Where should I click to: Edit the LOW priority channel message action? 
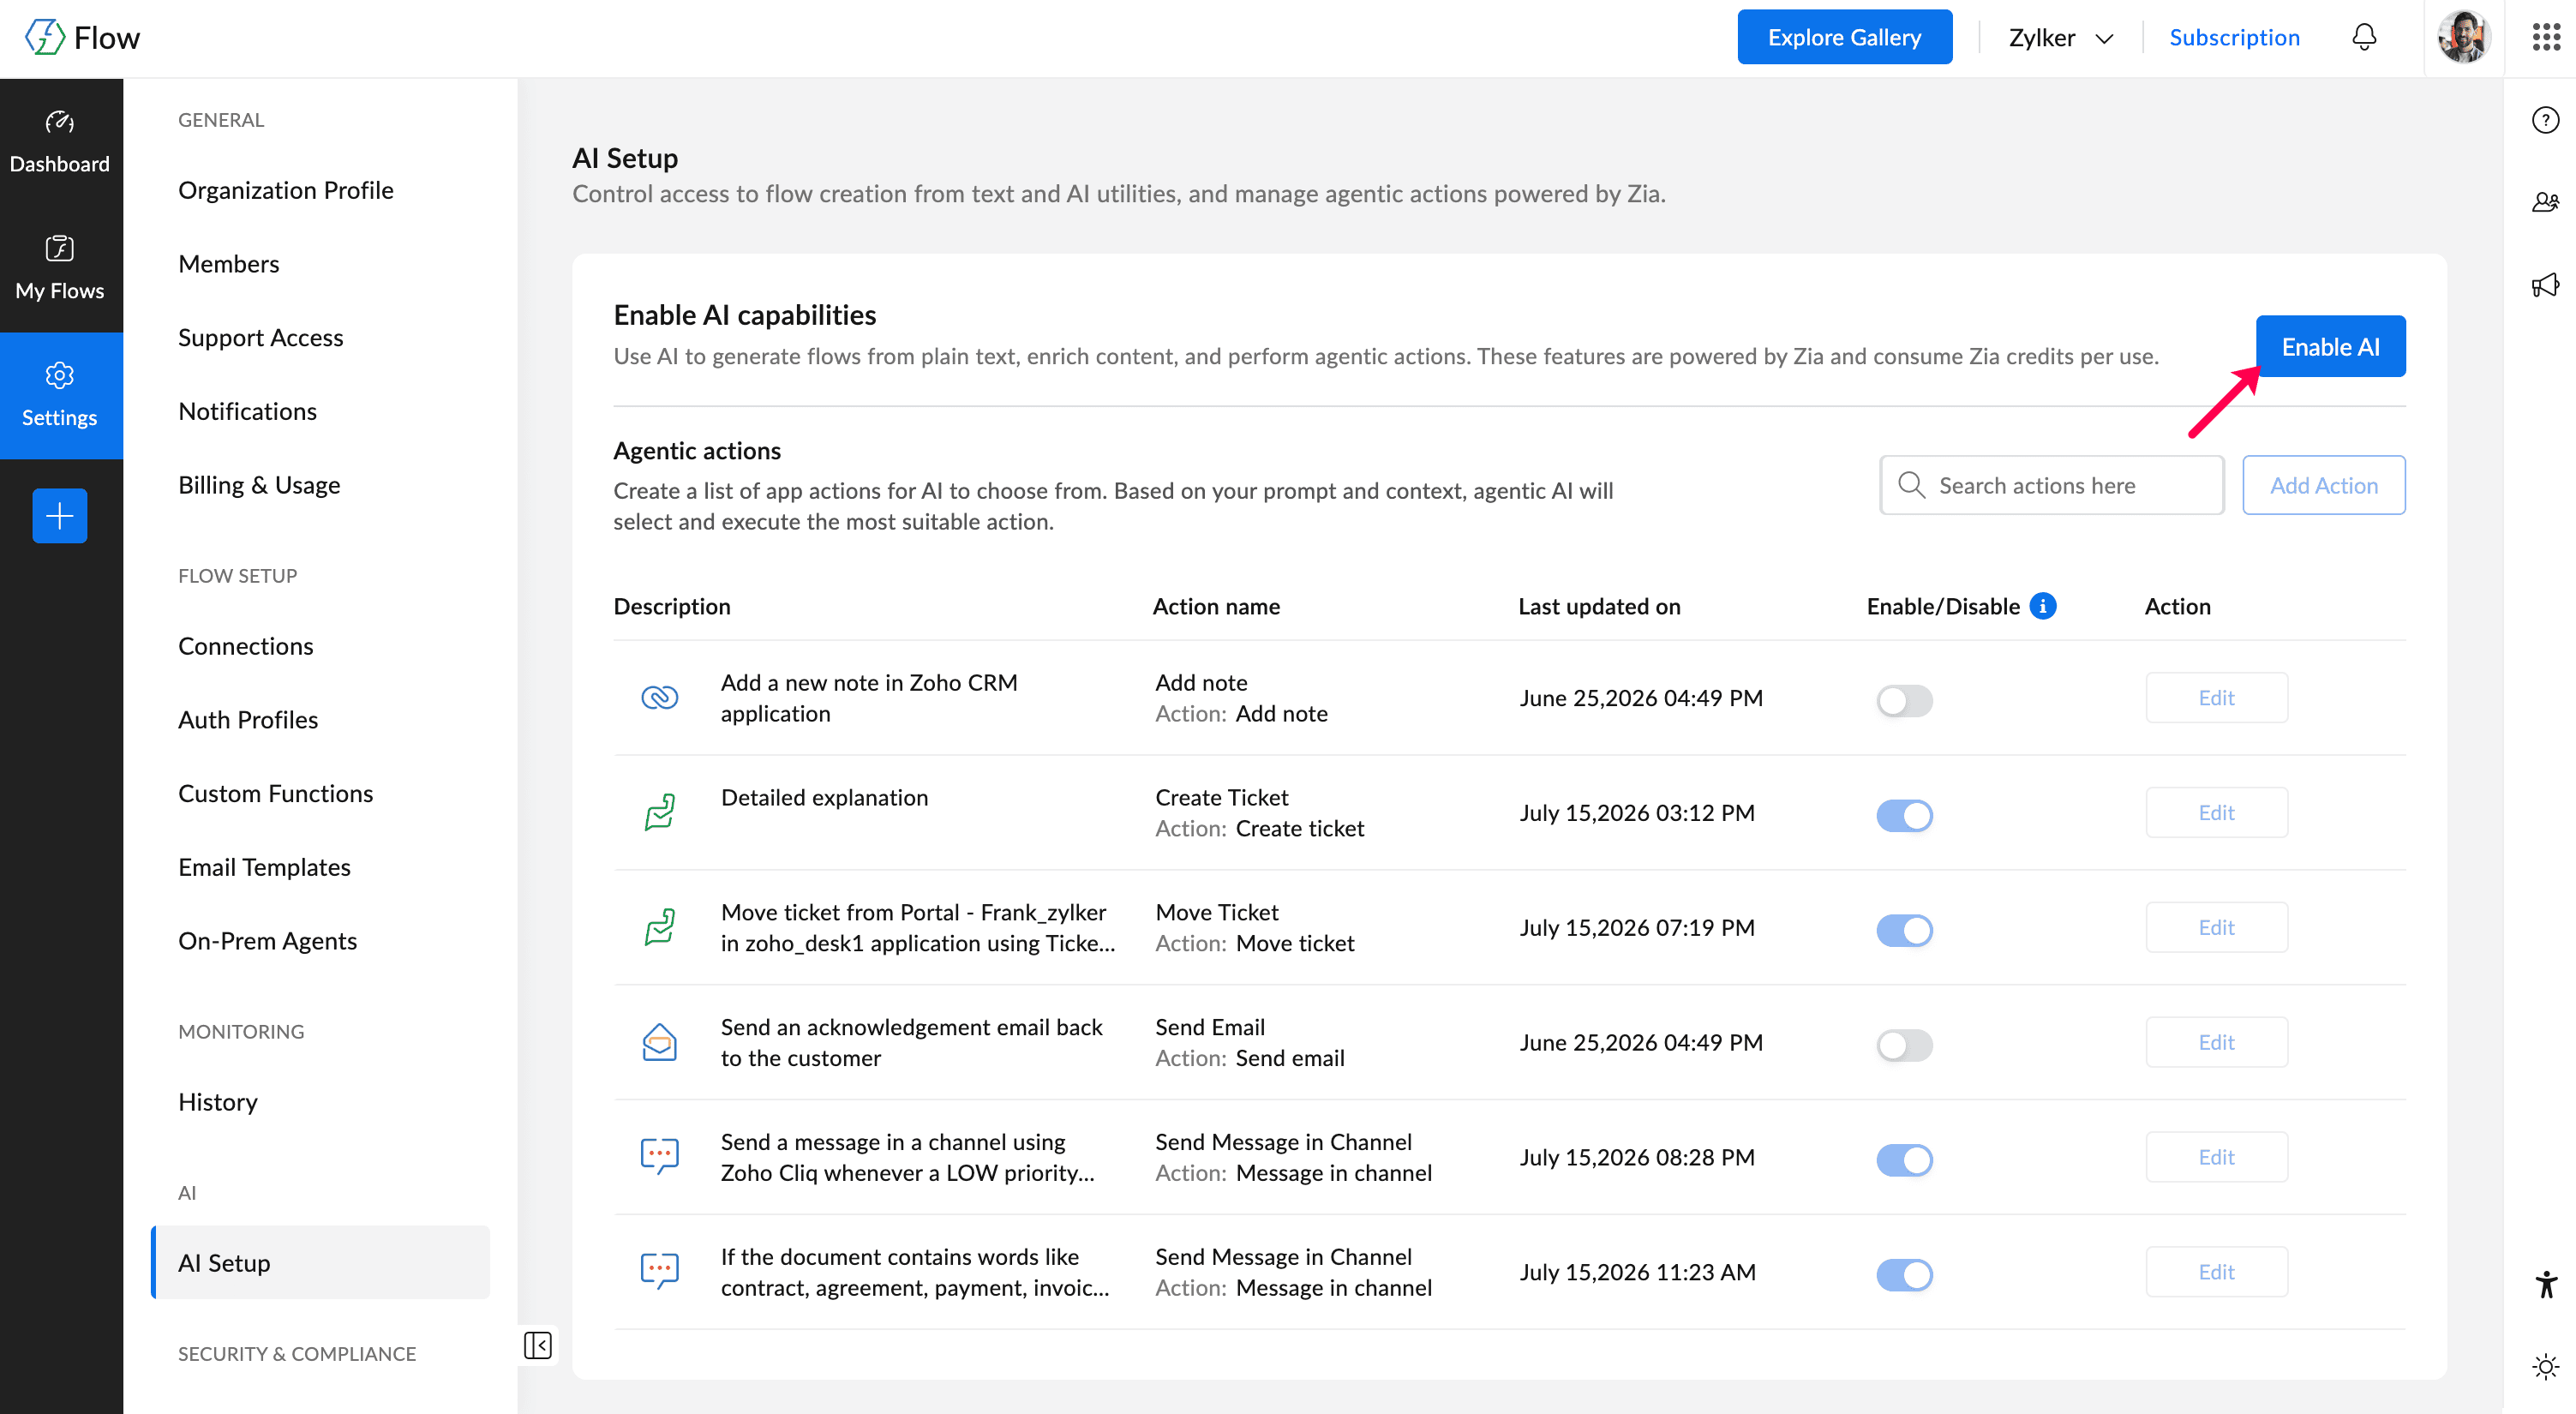click(x=2216, y=1157)
